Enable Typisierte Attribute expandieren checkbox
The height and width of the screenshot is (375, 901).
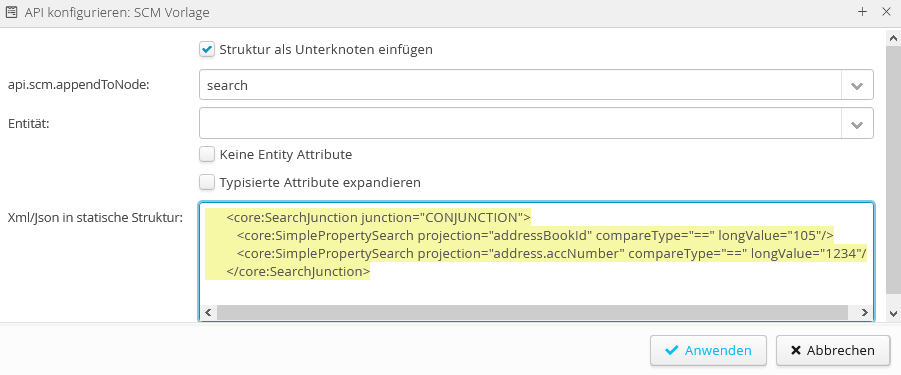pyautogui.click(x=207, y=183)
